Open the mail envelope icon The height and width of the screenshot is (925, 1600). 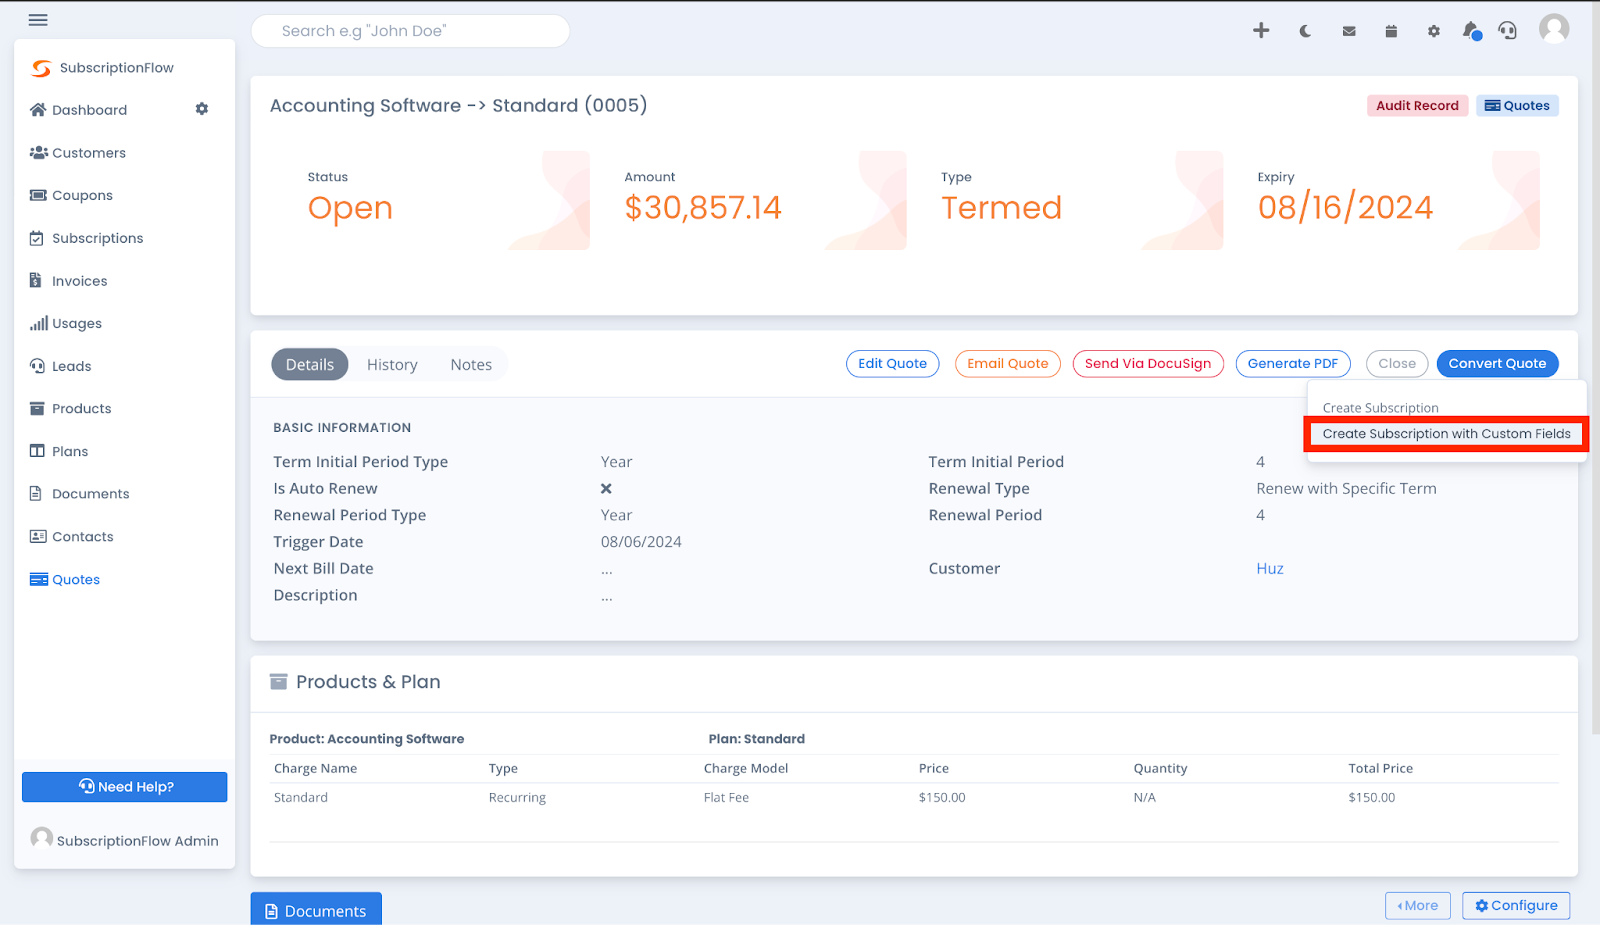pos(1349,31)
